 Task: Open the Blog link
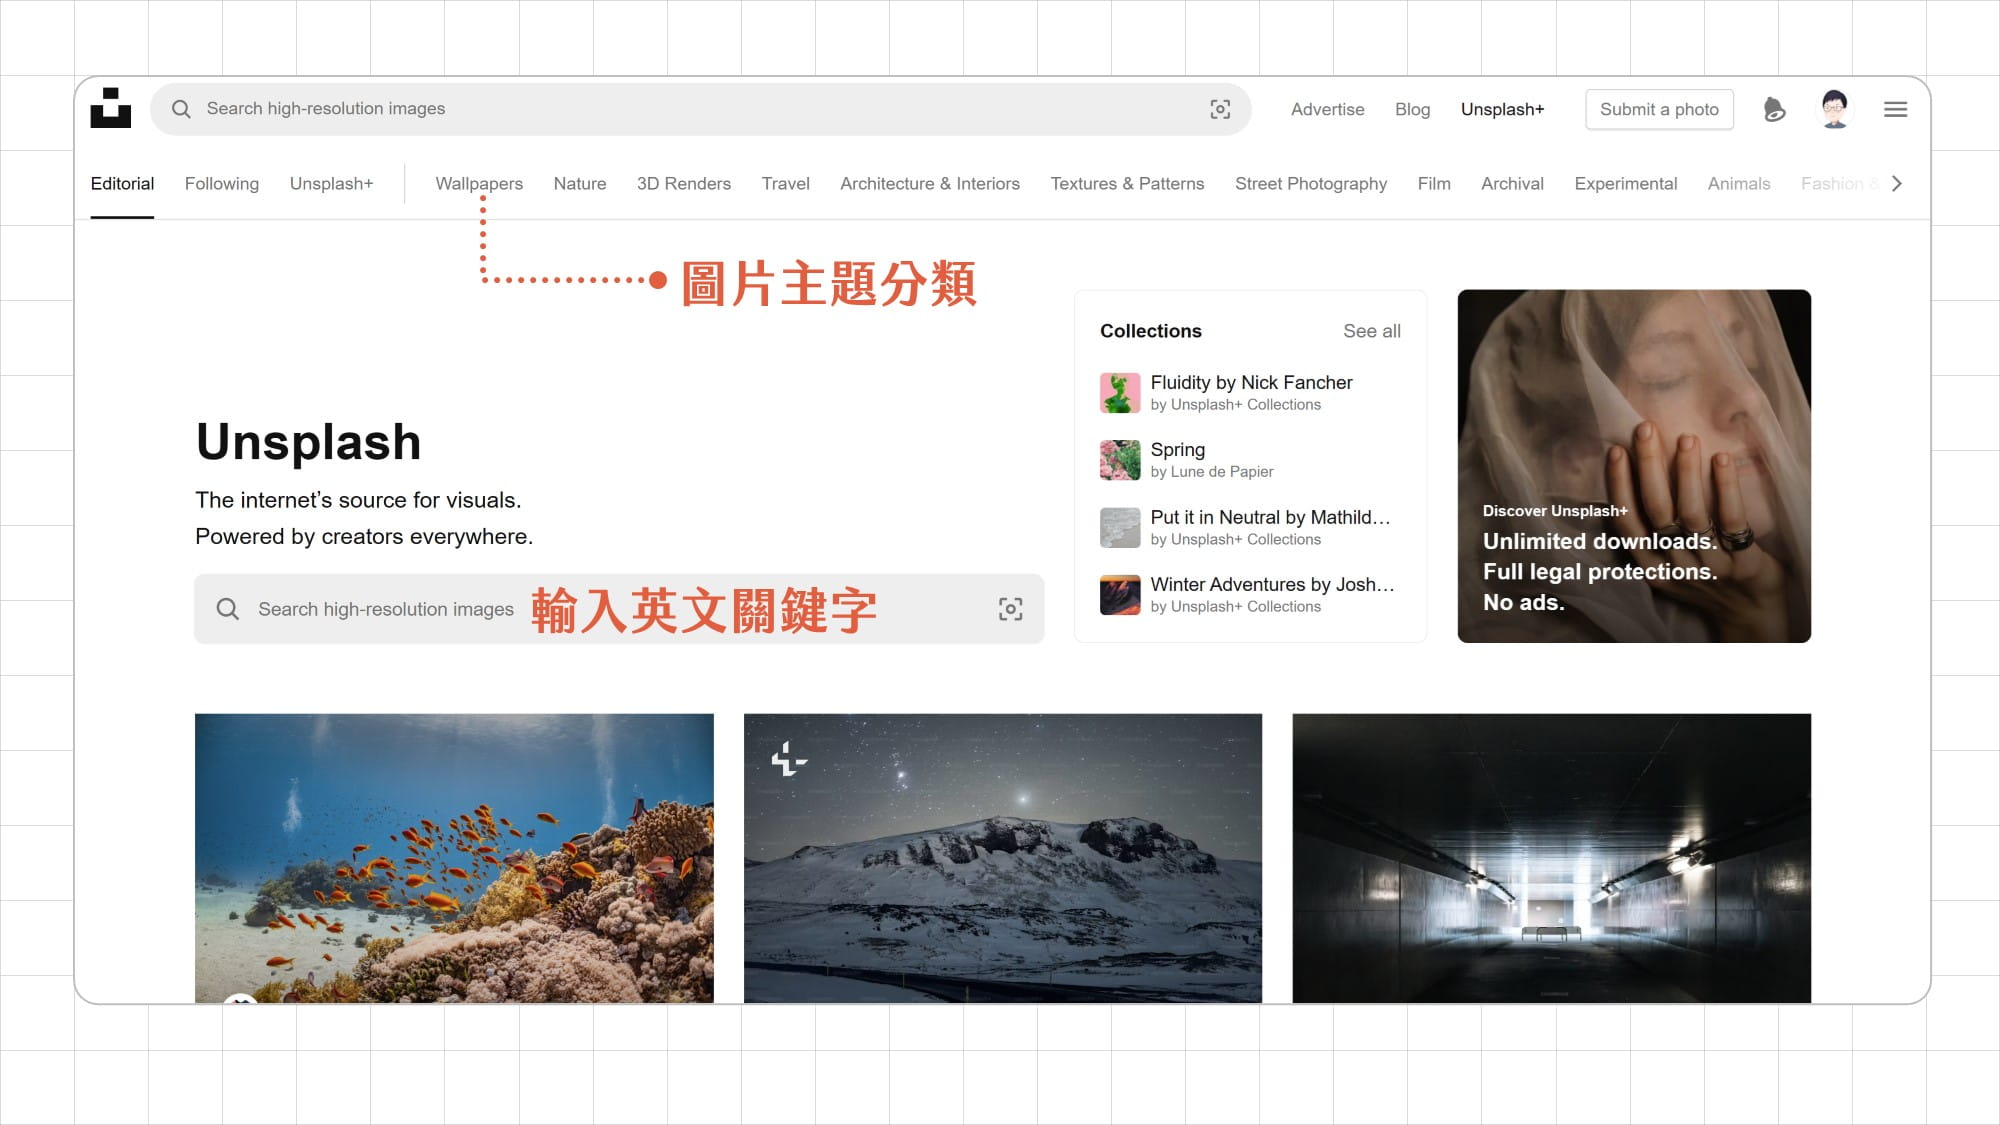tap(1412, 109)
